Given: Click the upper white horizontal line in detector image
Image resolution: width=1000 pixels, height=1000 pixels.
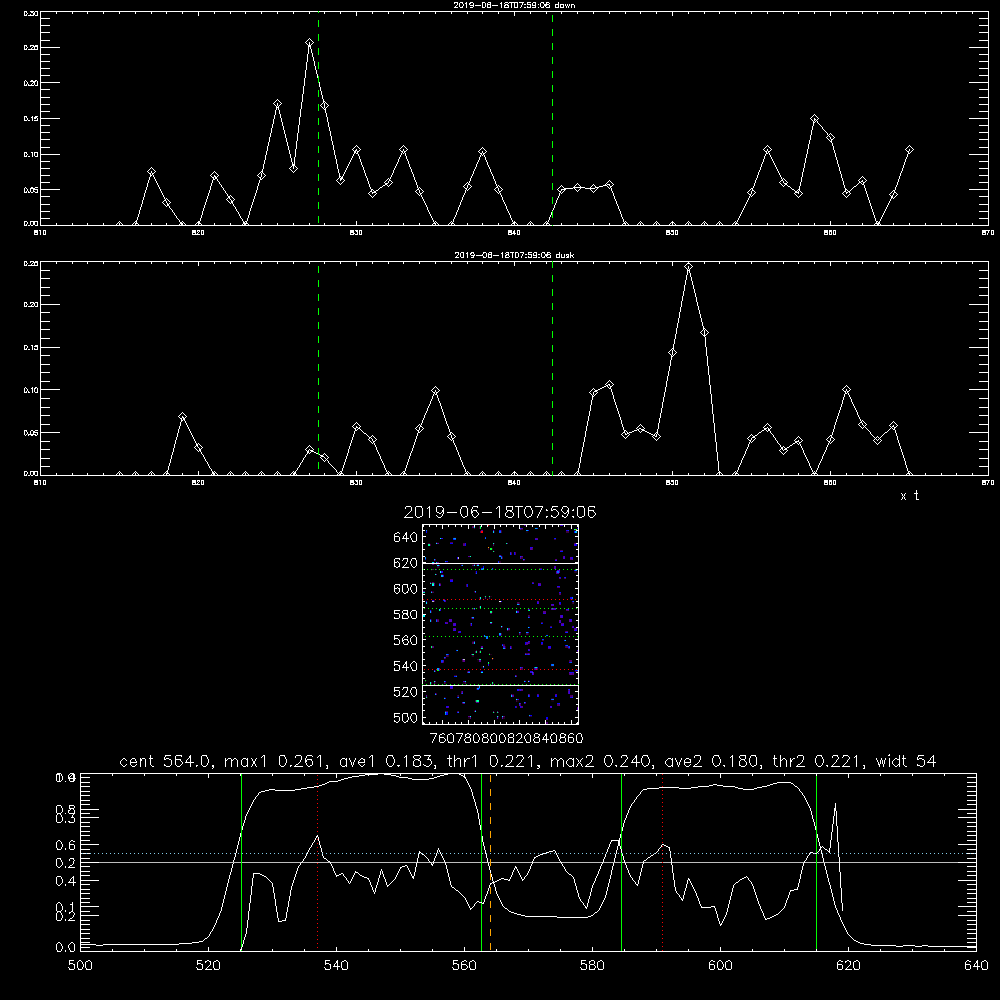Looking at the screenshot, I should coord(500,563).
